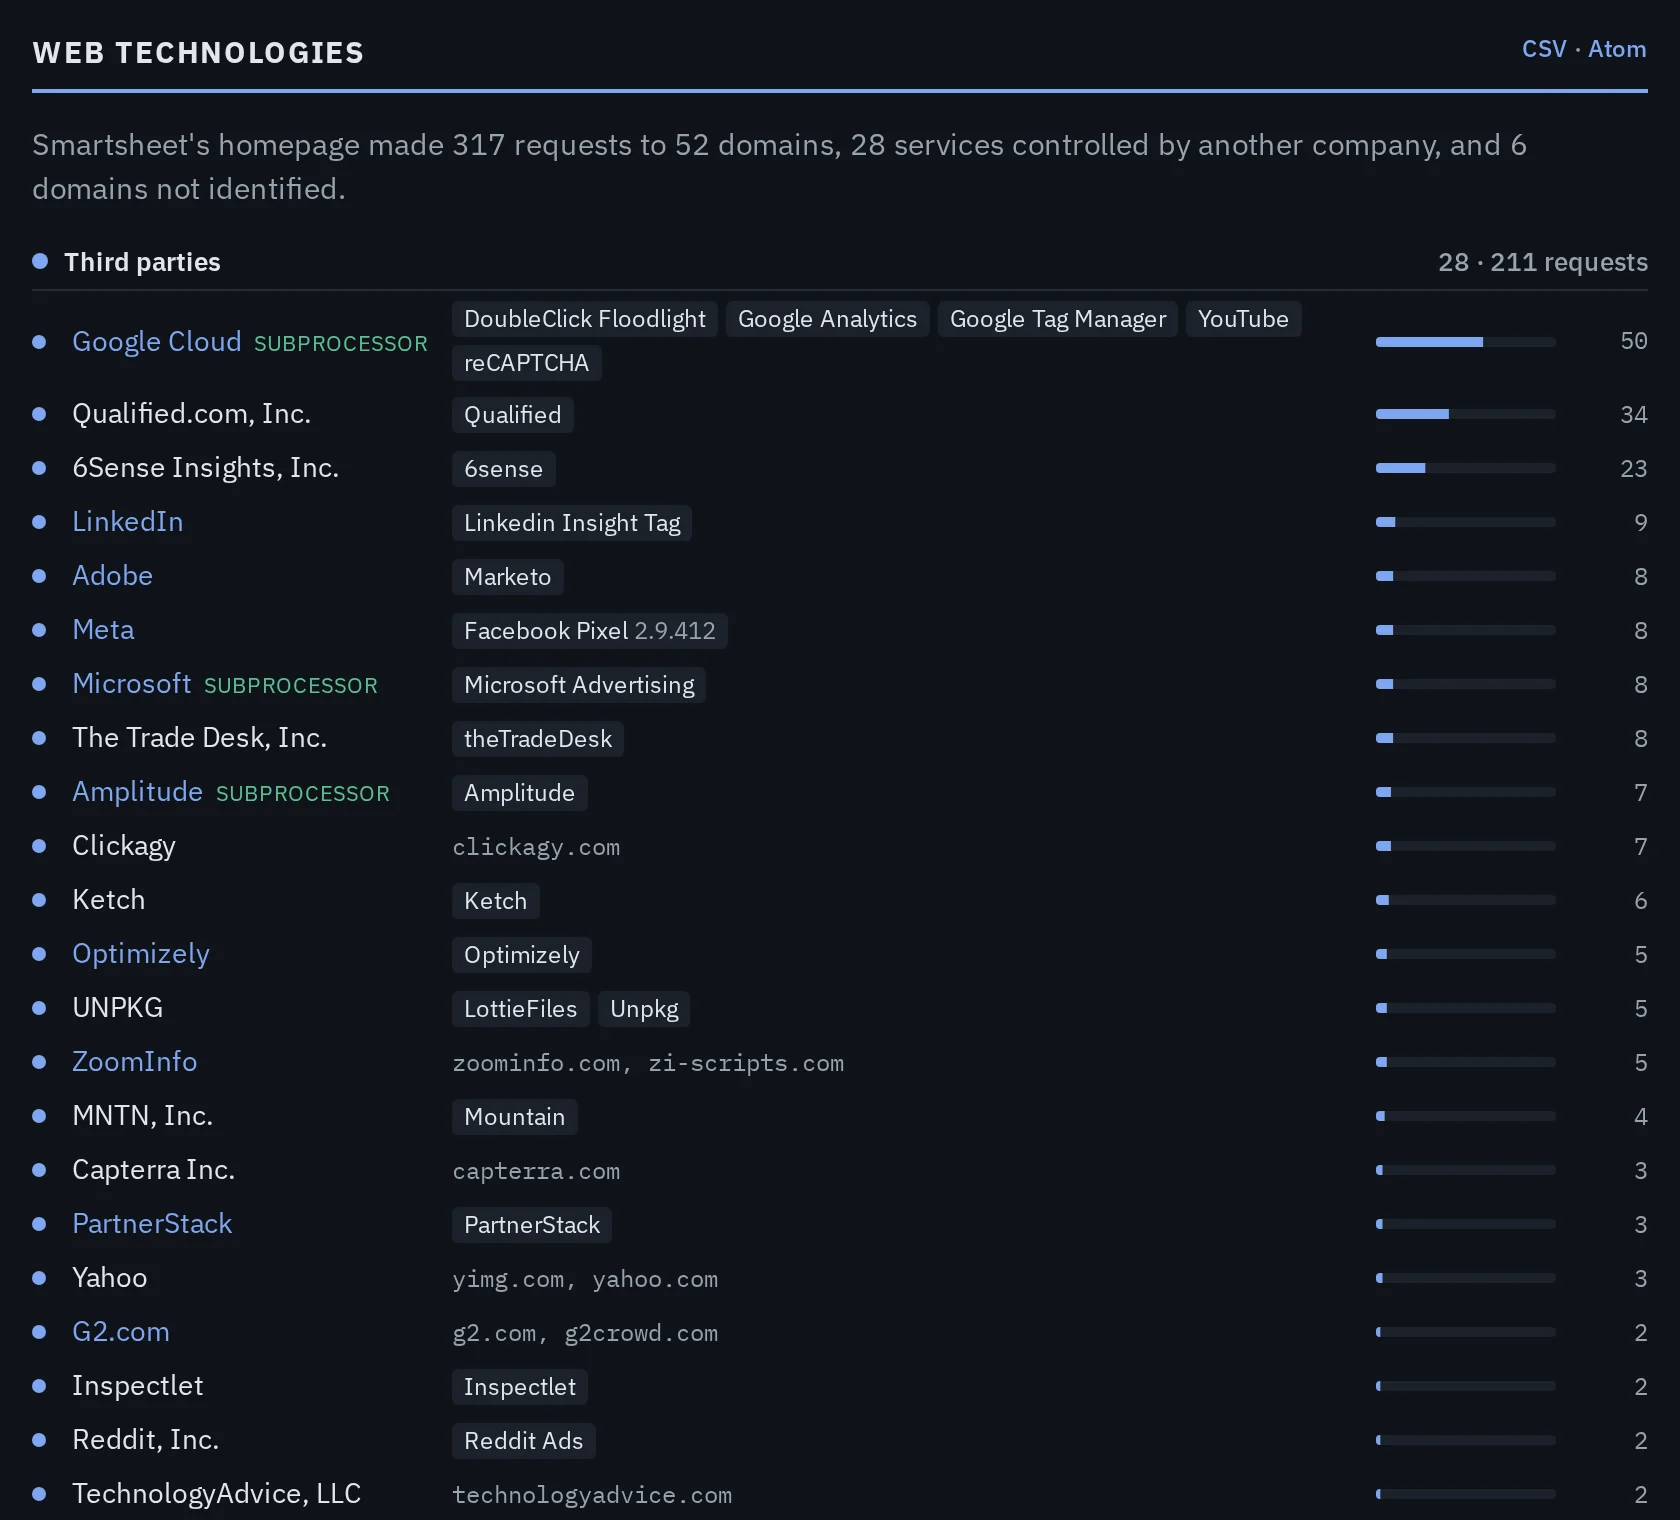Click the Clickagy row name
This screenshot has width=1680, height=1520.
coord(124,846)
